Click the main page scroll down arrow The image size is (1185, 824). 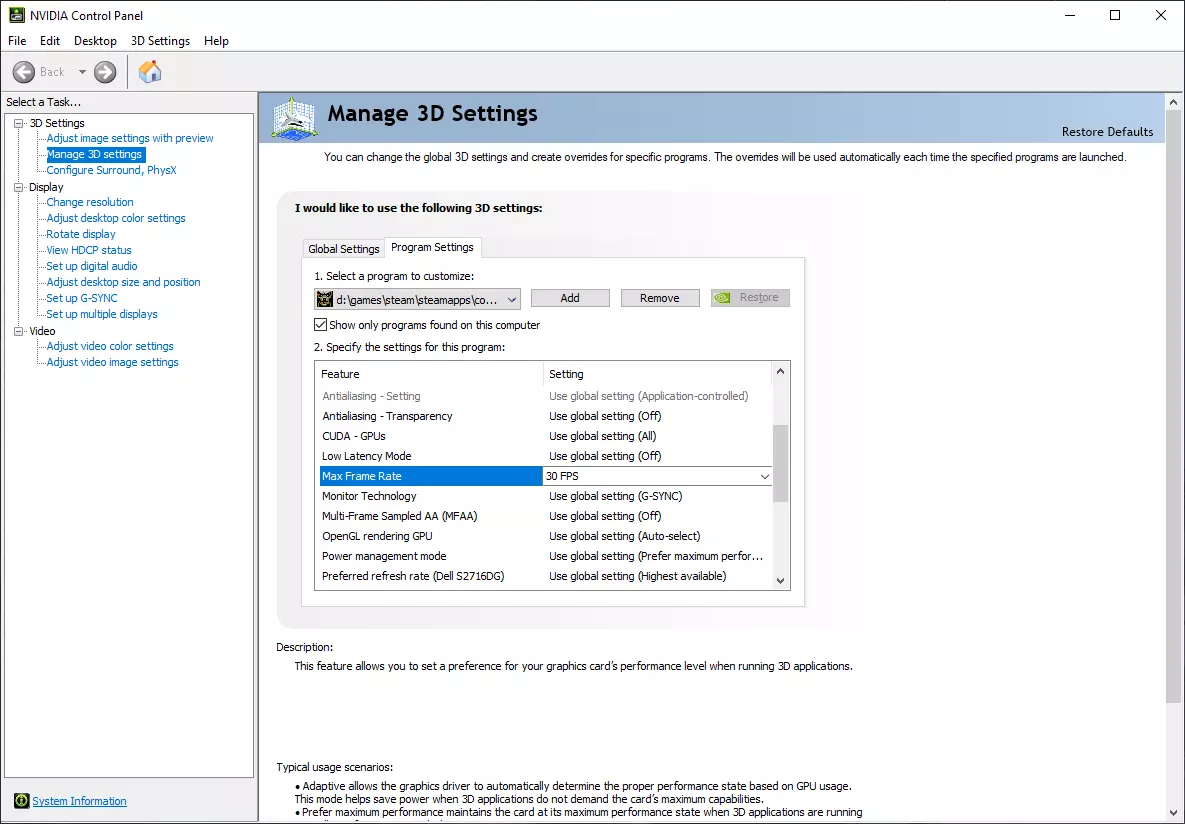coord(1173,813)
